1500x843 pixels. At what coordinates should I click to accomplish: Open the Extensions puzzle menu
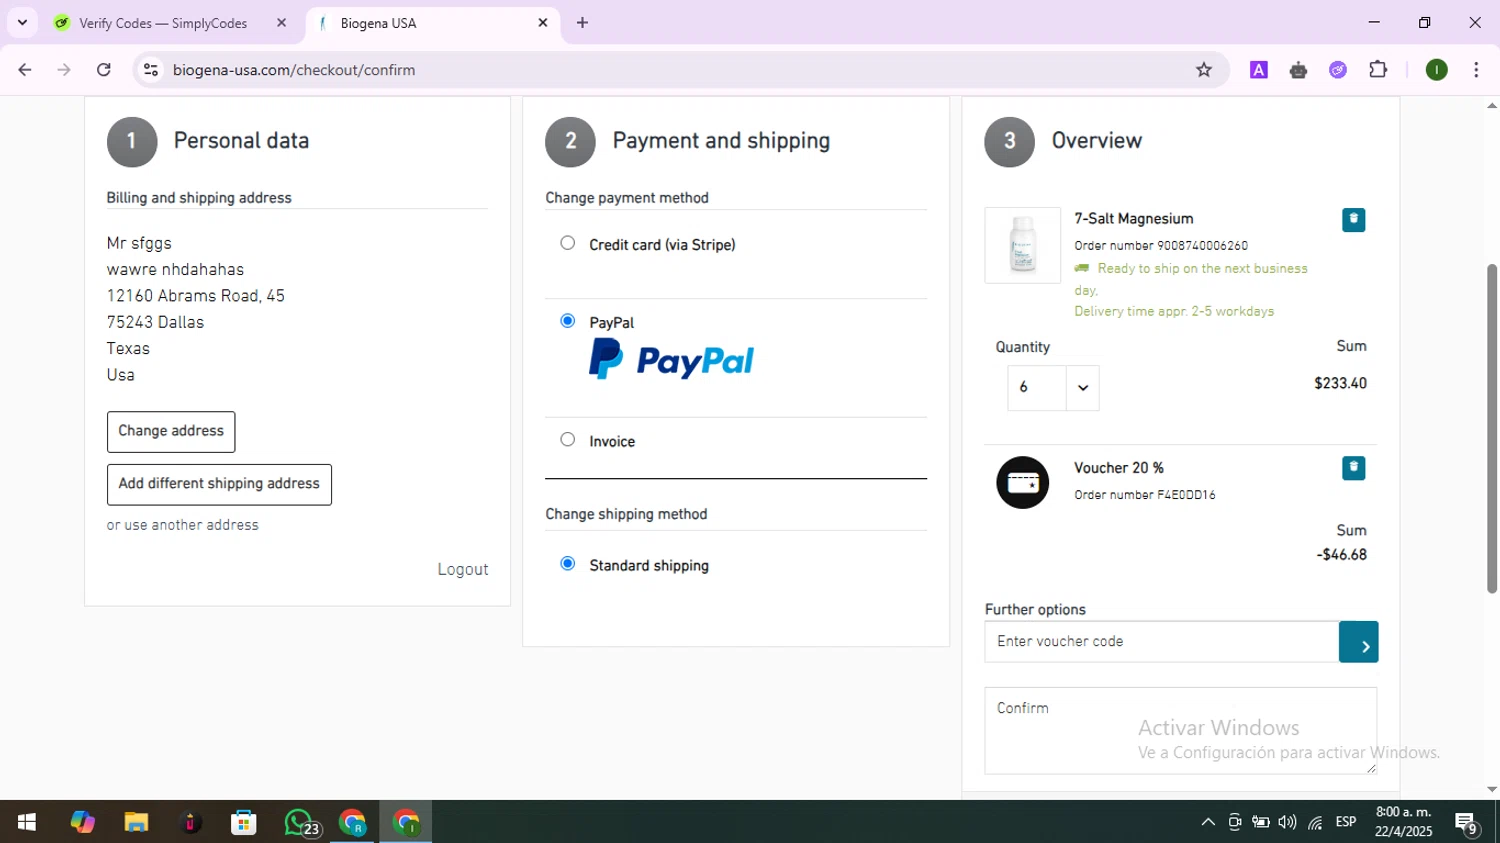tap(1378, 70)
